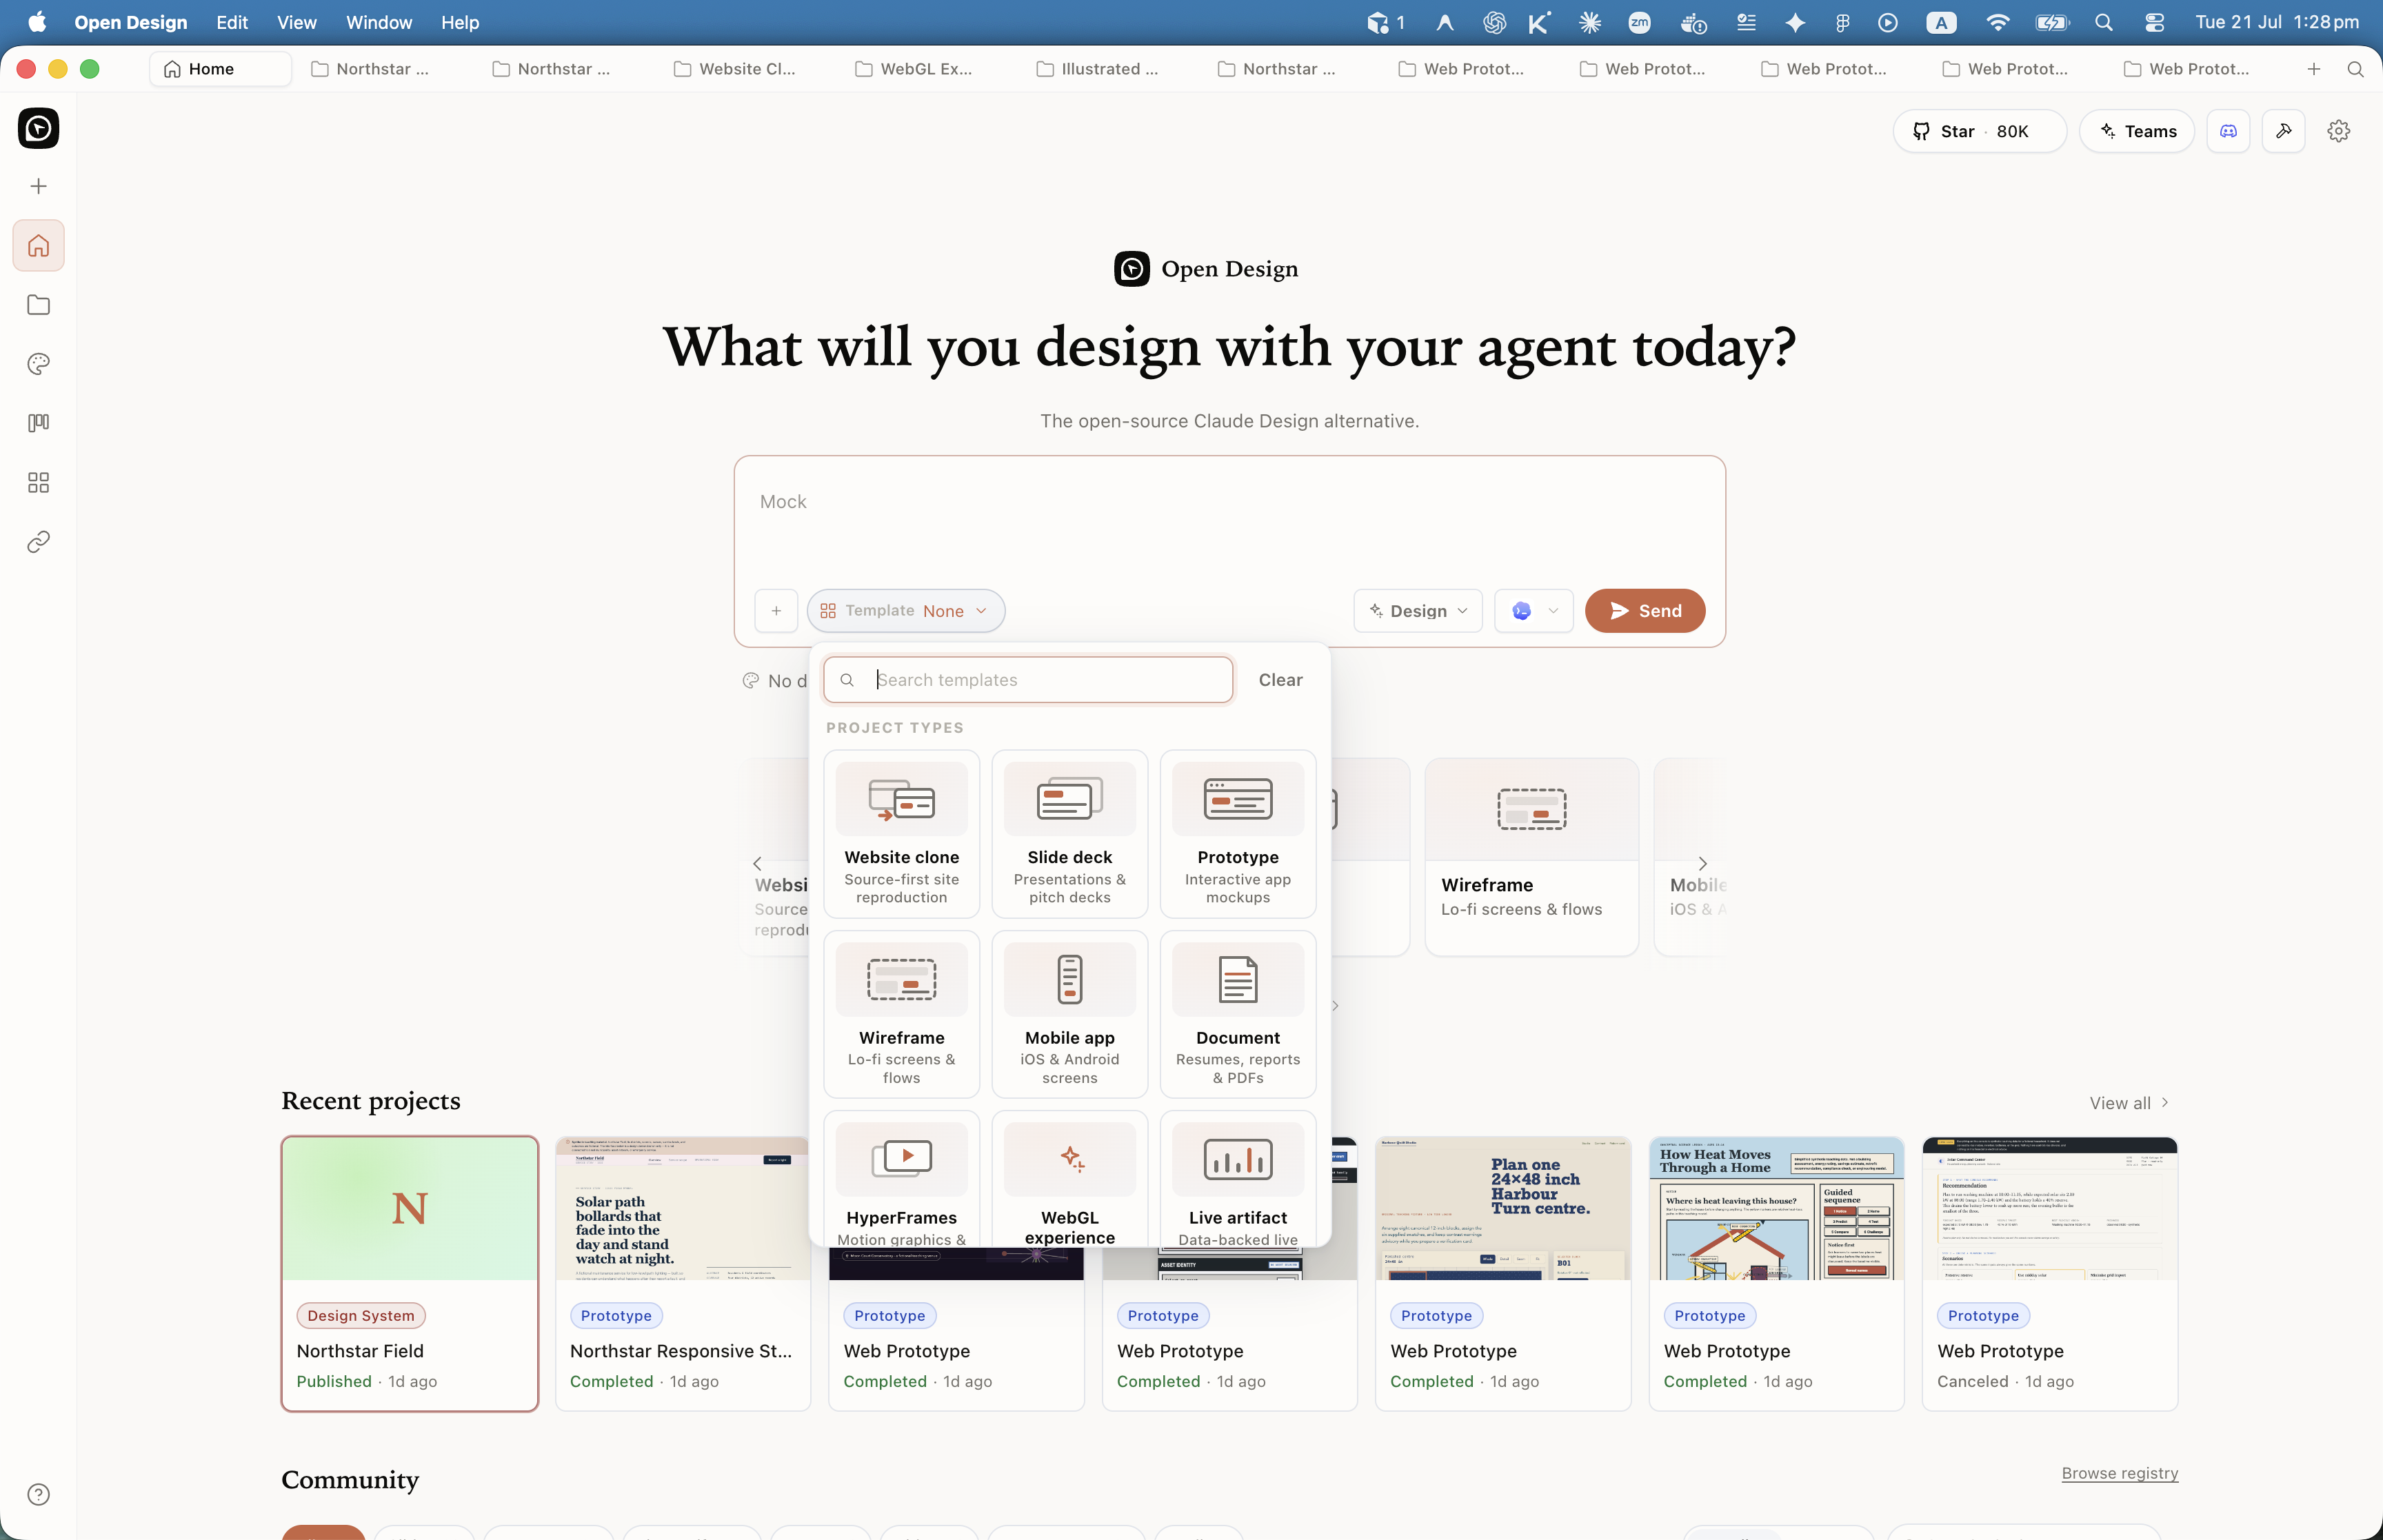Expand the Template None dropdown
This screenshot has width=2383, height=1540.
pyautogui.click(x=906, y=611)
